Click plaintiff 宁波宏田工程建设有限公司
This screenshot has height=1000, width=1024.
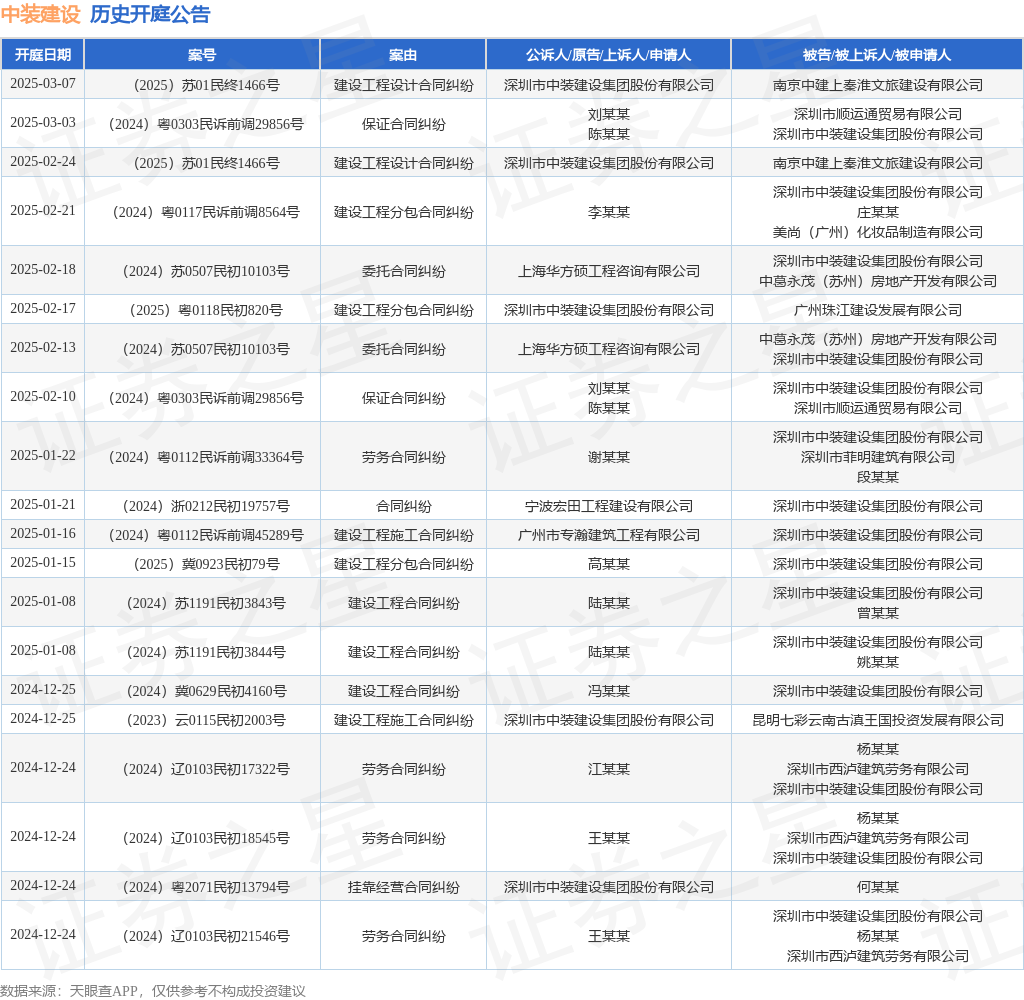pos(609,506)
